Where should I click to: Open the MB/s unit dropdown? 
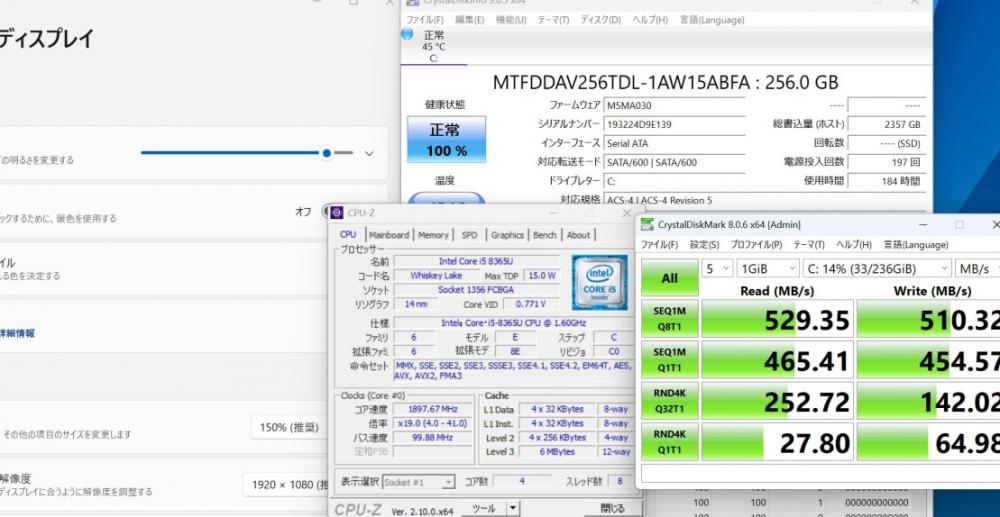[978, 268]
